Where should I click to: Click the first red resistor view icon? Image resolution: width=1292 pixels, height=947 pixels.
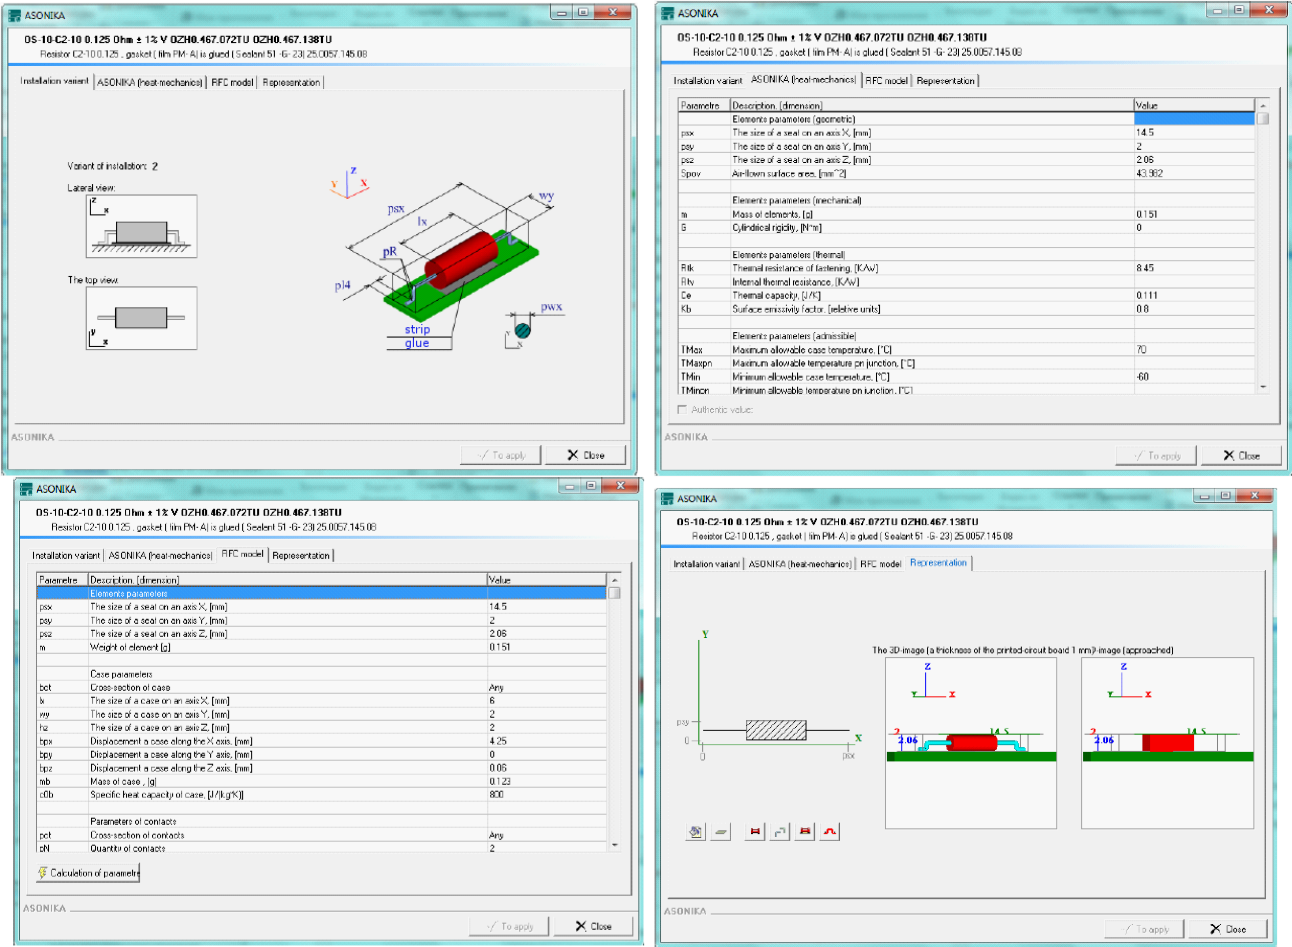(x=755, y=831)
